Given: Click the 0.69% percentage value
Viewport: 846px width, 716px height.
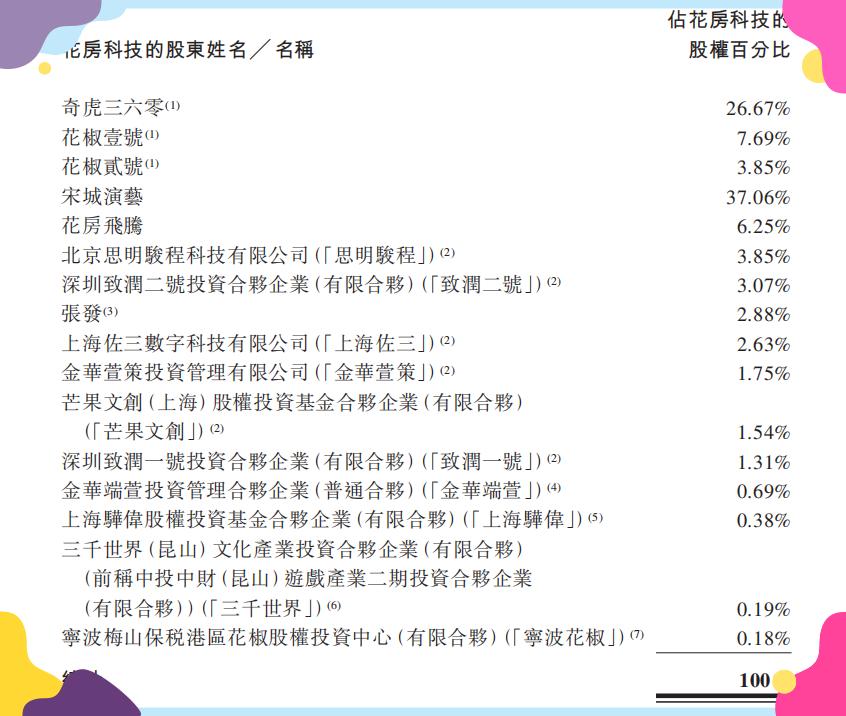Looking at the screenshot, I should (763, 492).
